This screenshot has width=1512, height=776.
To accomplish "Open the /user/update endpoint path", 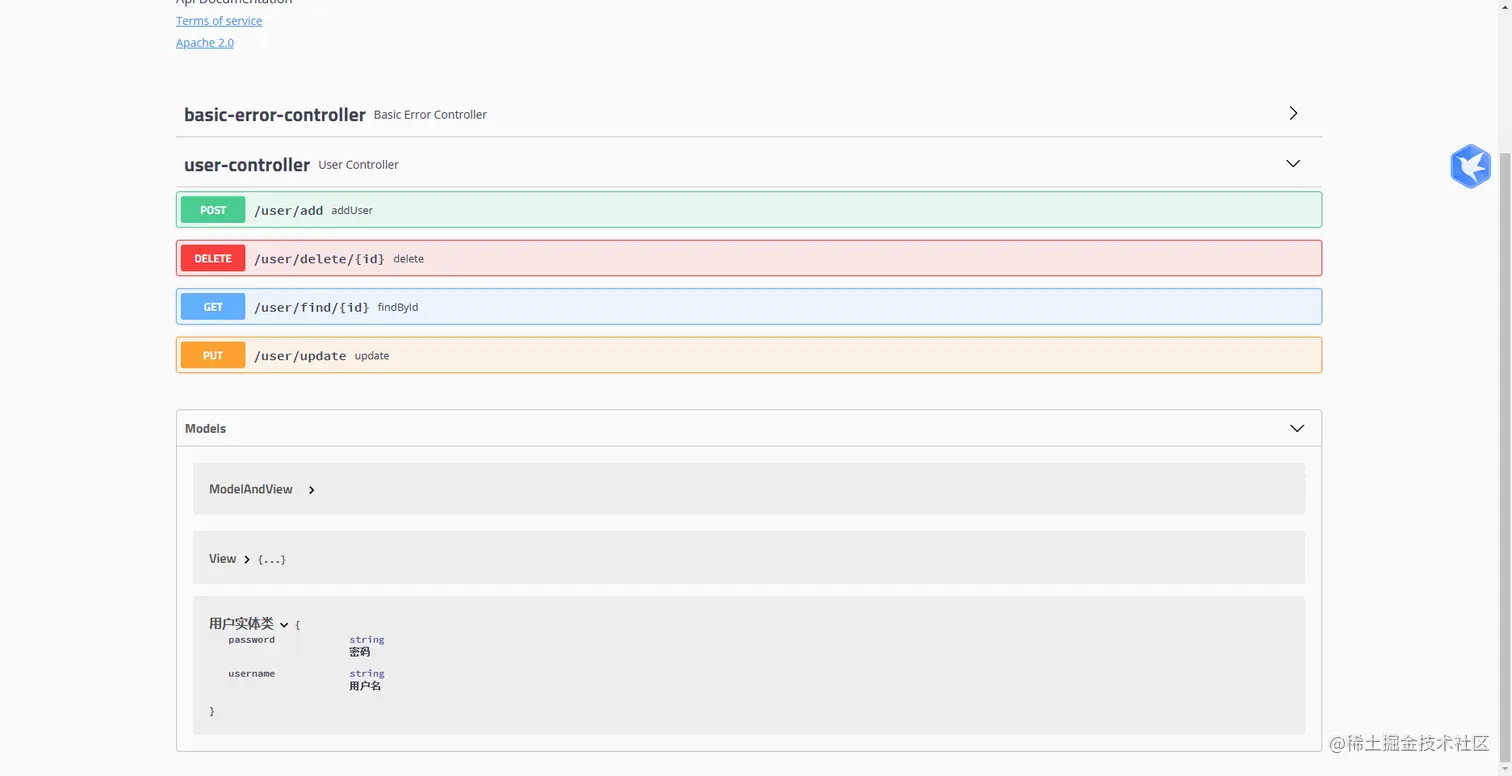I will [300, 356].
